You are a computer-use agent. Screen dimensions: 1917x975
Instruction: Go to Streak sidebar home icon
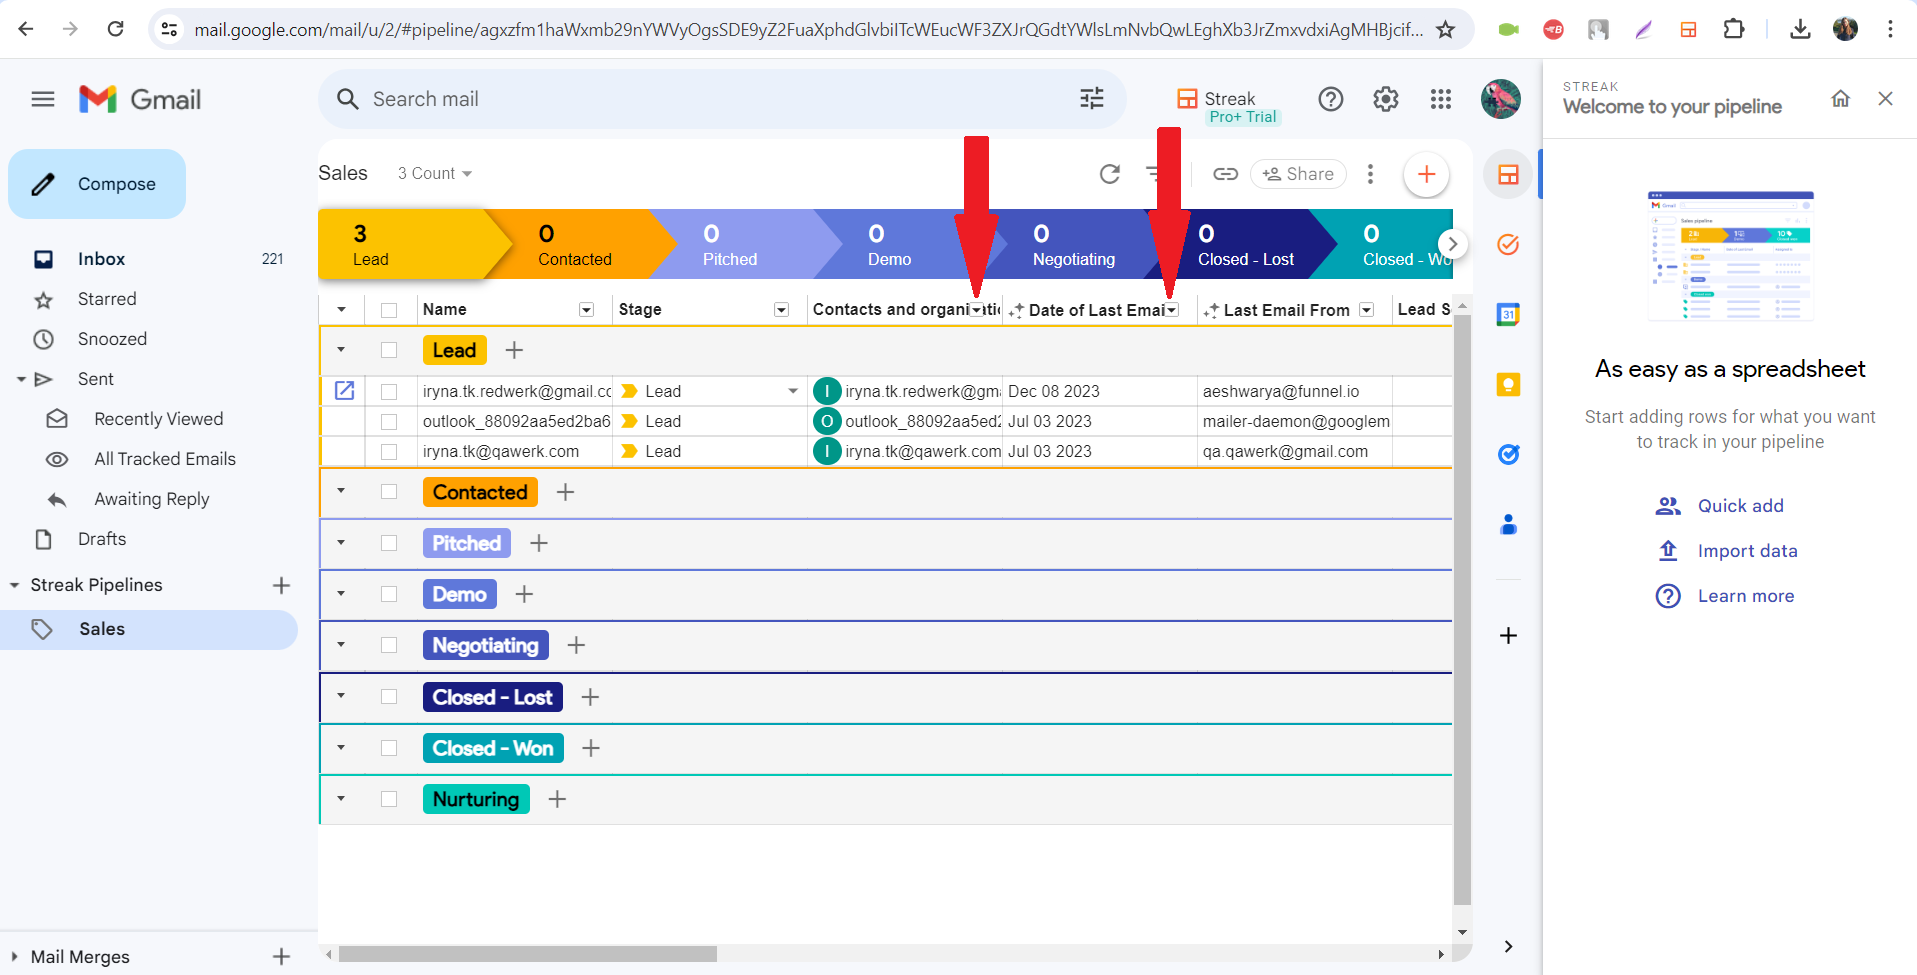[x=1840, y=98]
